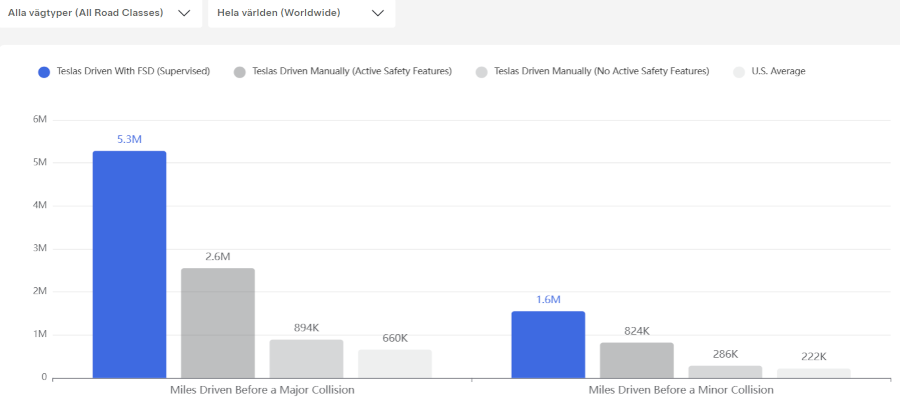This screenshot has width=900, height=400.
Task: Toggle the Teslas Driven With FSD (Supervised) series label
Action: [133, 71]
